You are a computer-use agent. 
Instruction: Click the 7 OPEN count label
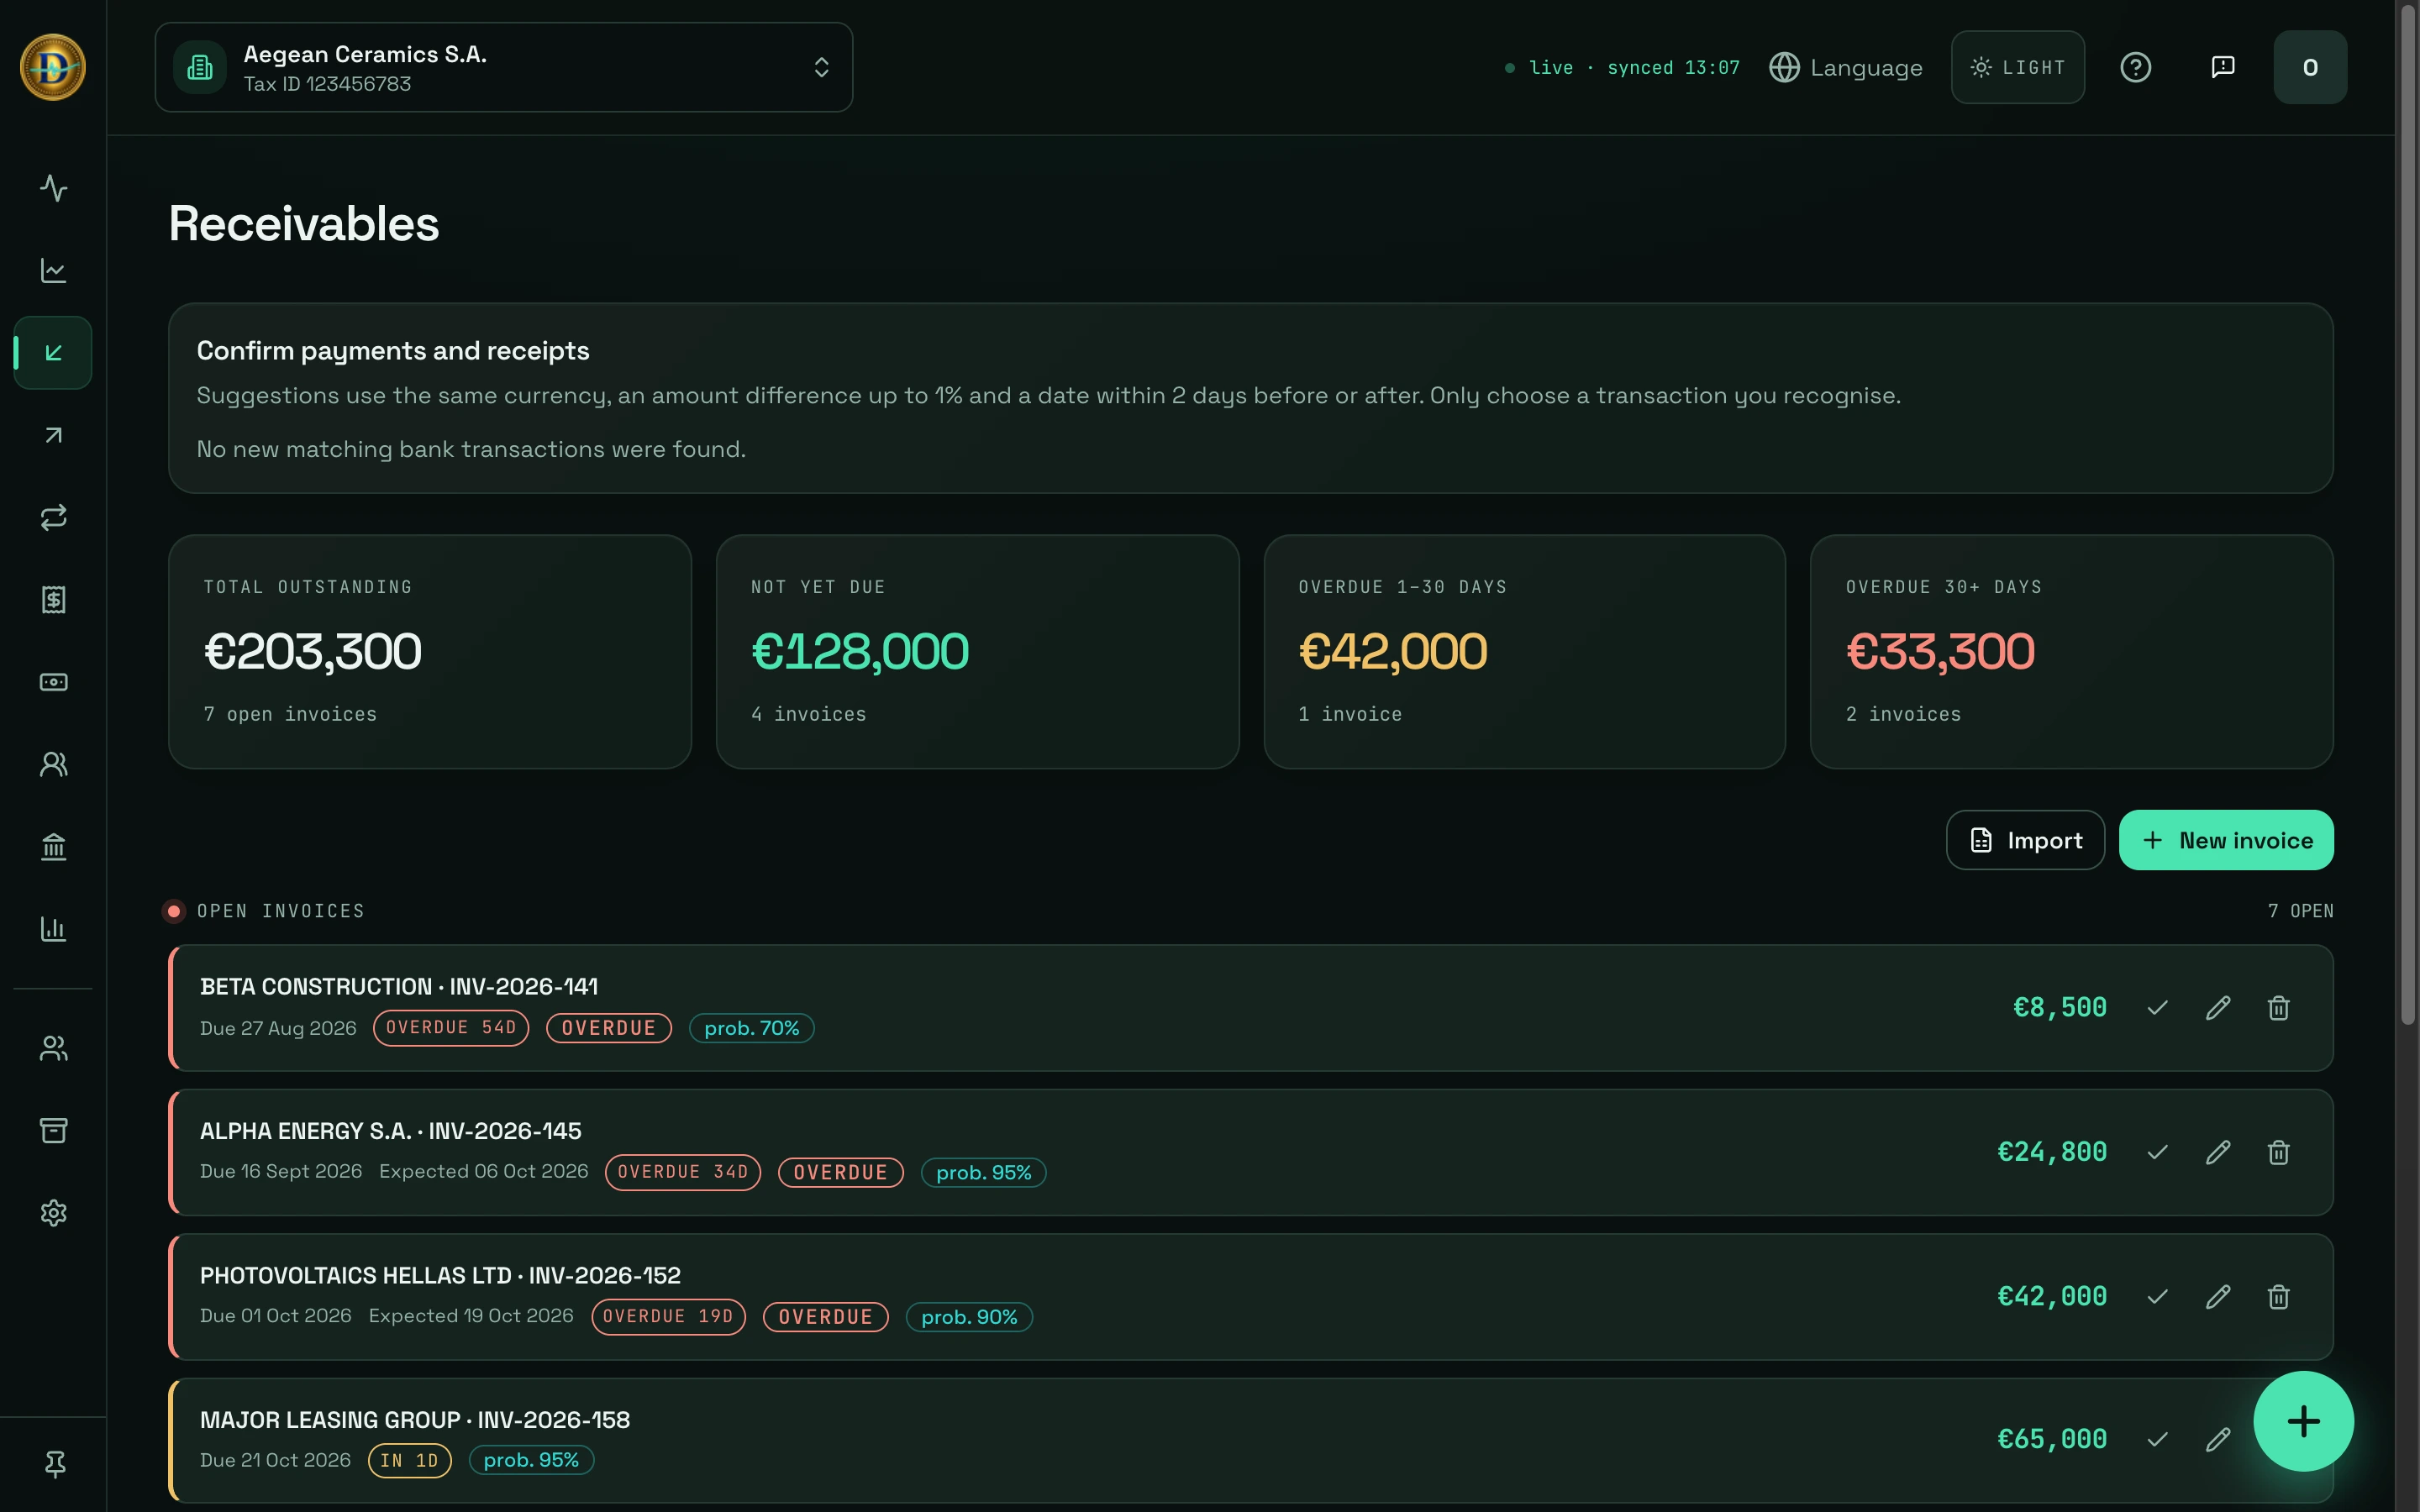pyautogui.click(x=2300, y=911)
